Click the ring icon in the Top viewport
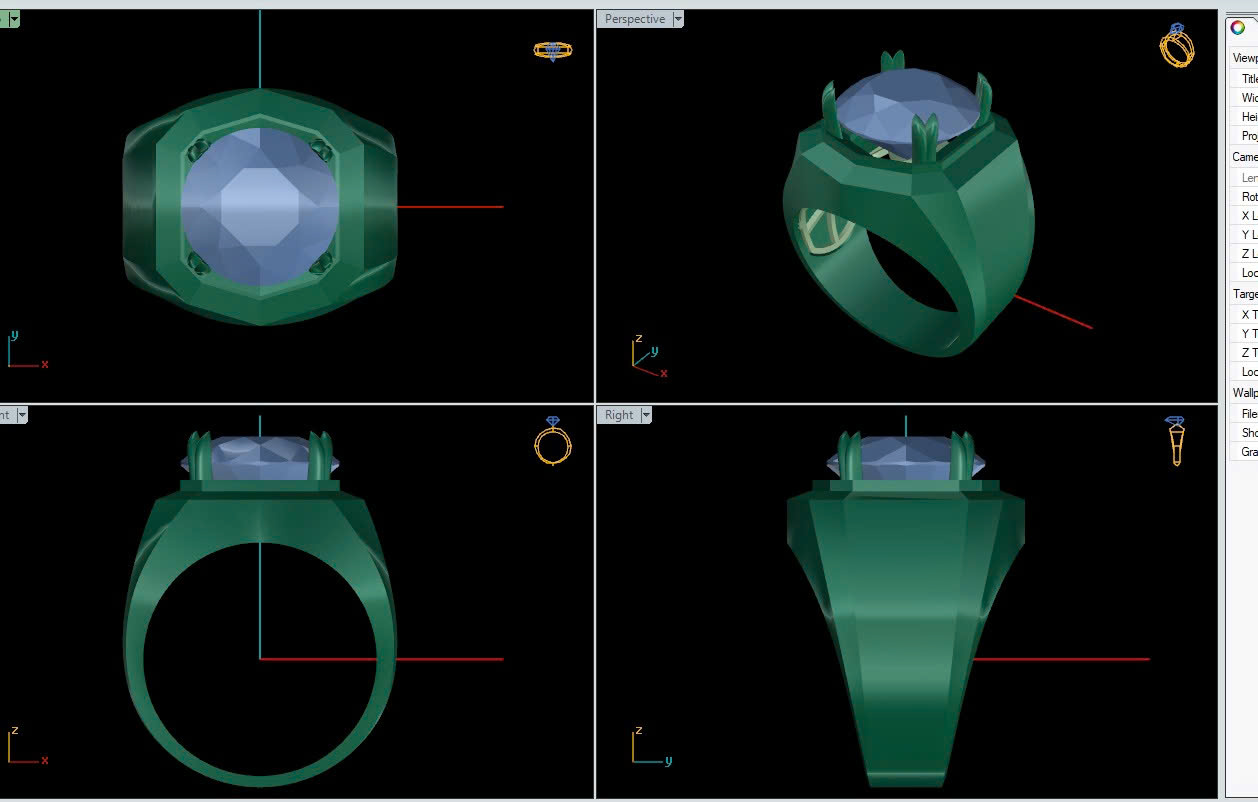Viewport: 1258px width, 802px height. click(x=552, y=50)
